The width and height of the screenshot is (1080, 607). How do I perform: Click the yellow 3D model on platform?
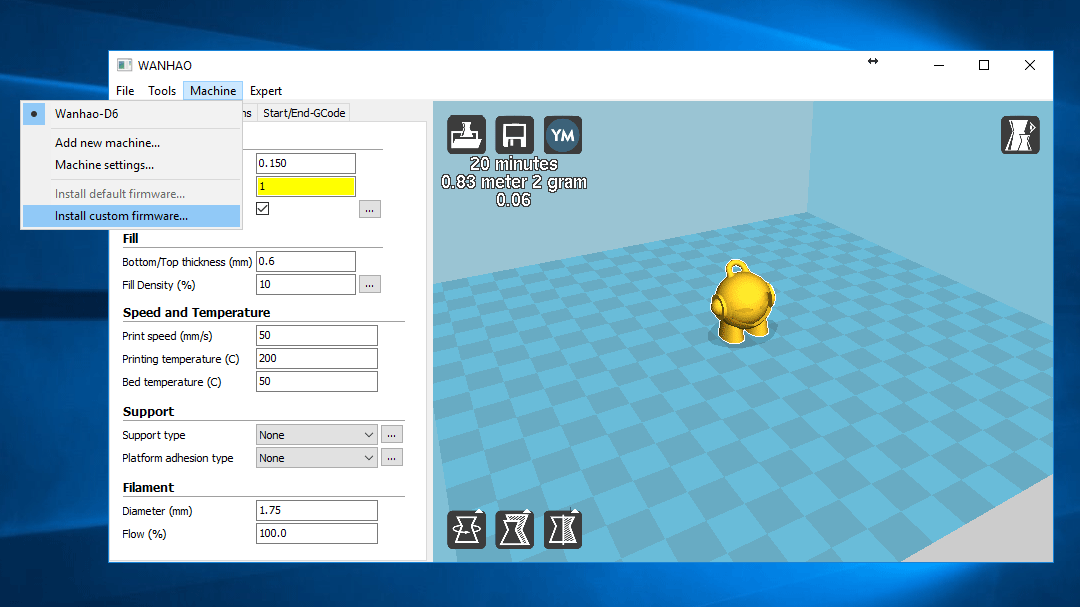(x=739, y=306)
